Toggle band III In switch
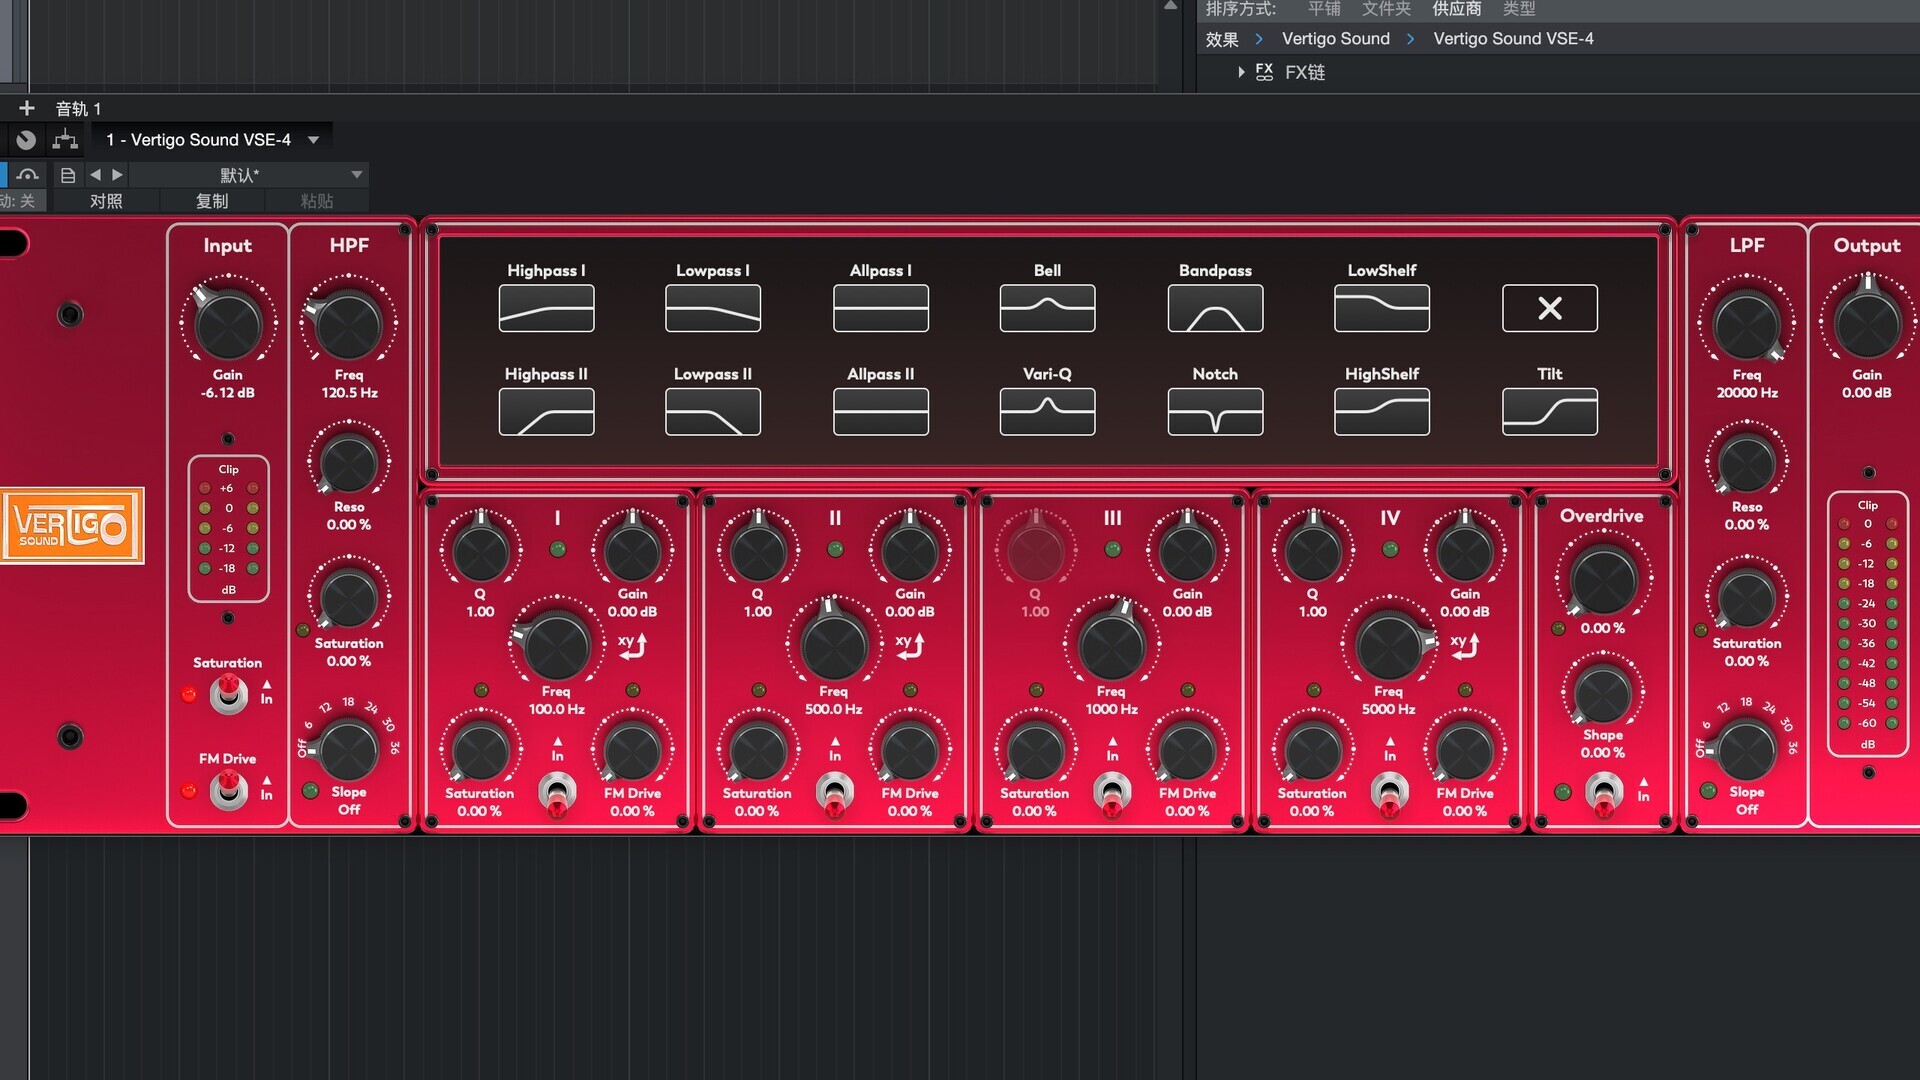Screen dimensions: 1920x1080 tap(1112, 794)
